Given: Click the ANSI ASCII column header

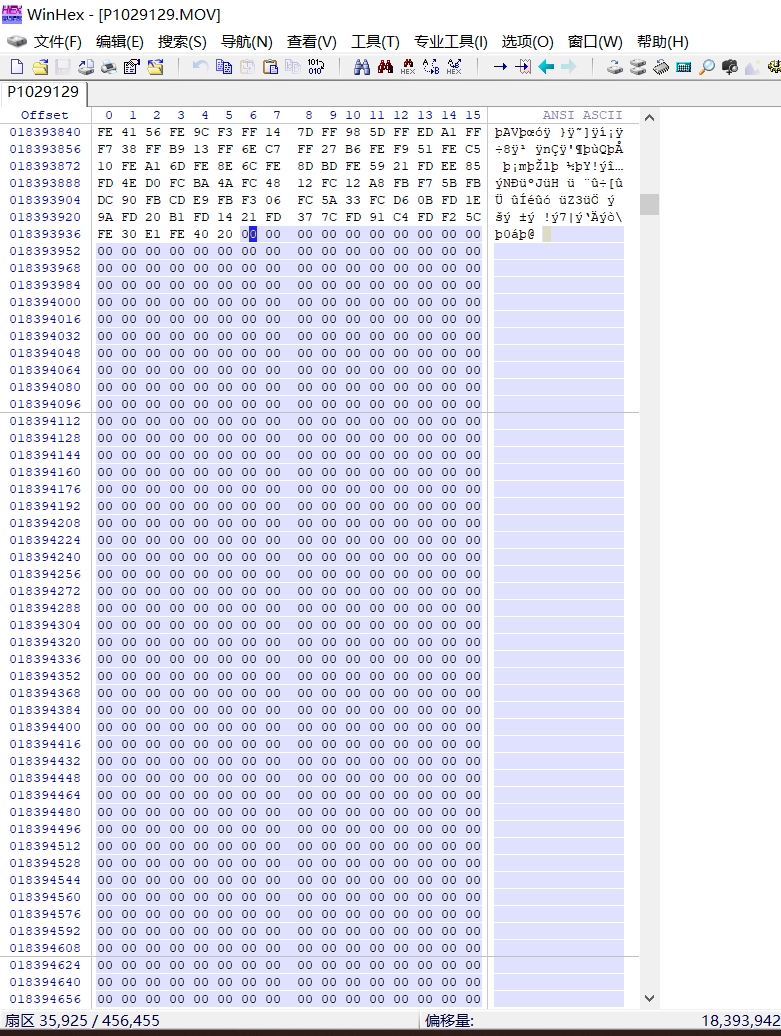Looking at the screenshot, I should tap(583, 115).
